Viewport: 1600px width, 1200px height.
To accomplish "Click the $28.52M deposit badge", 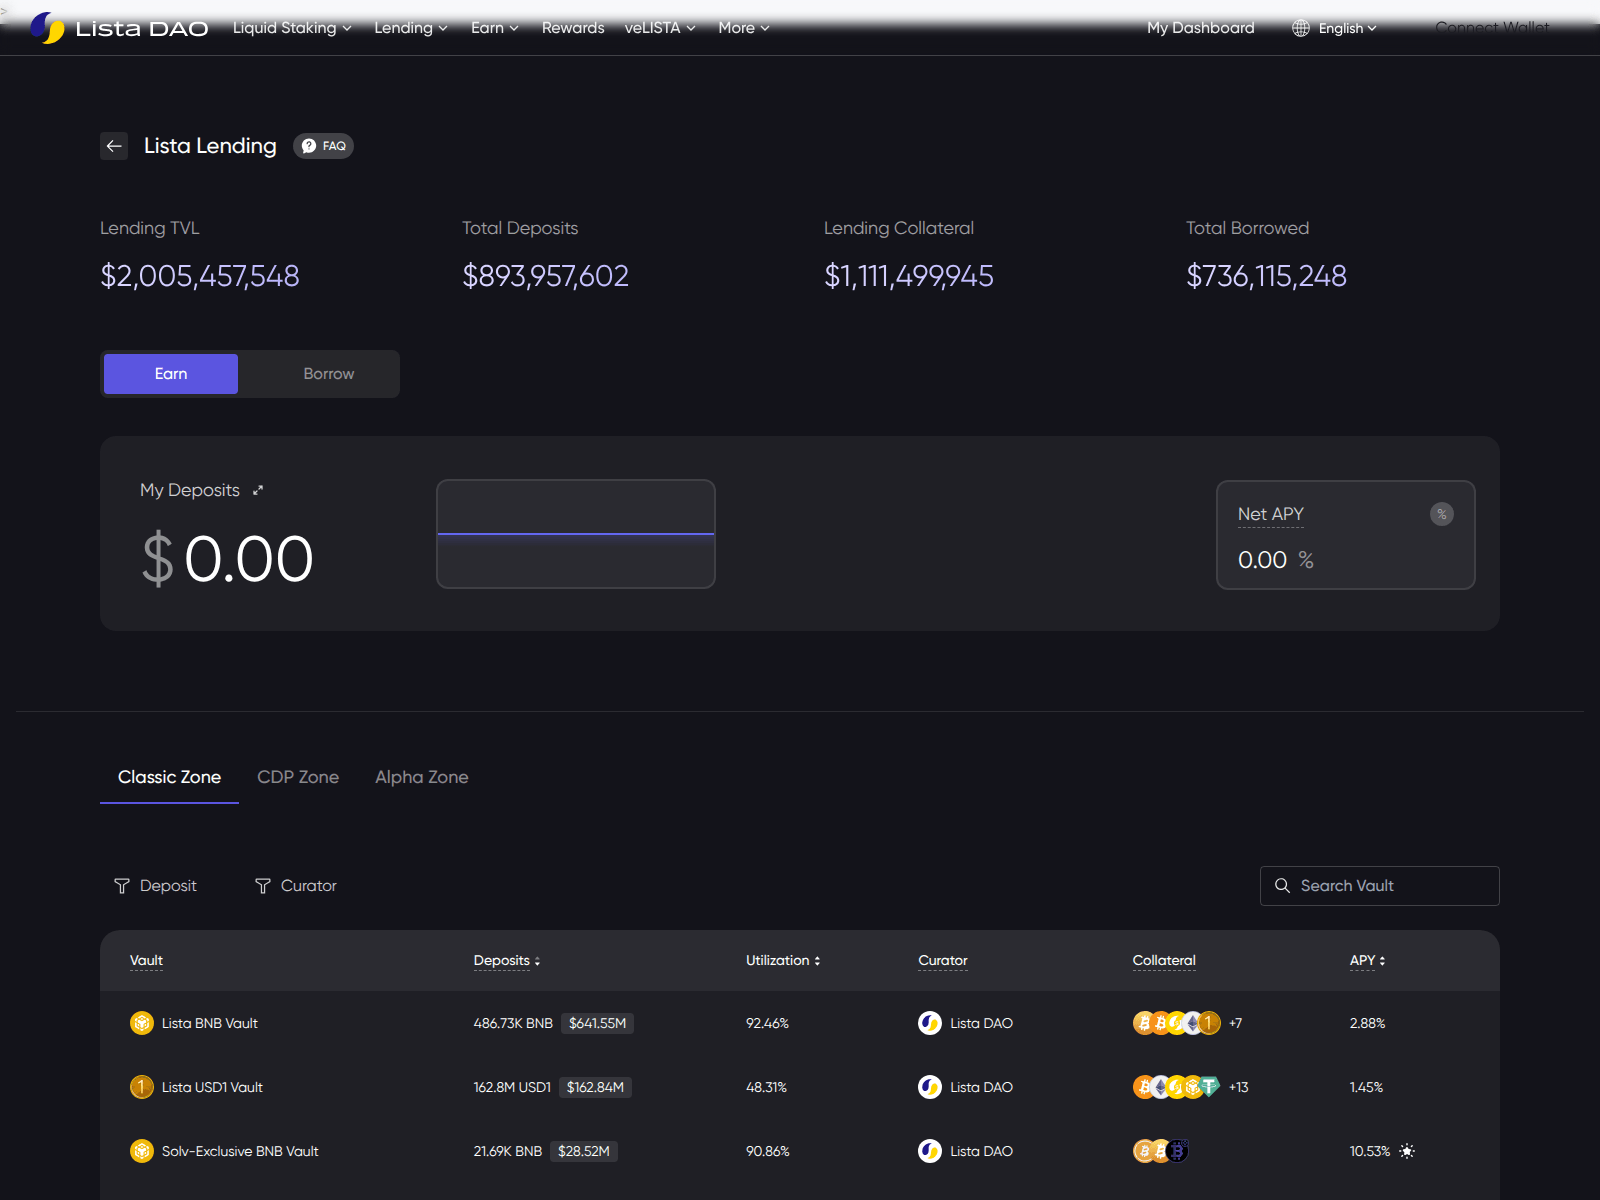I will coord(584,1151).
